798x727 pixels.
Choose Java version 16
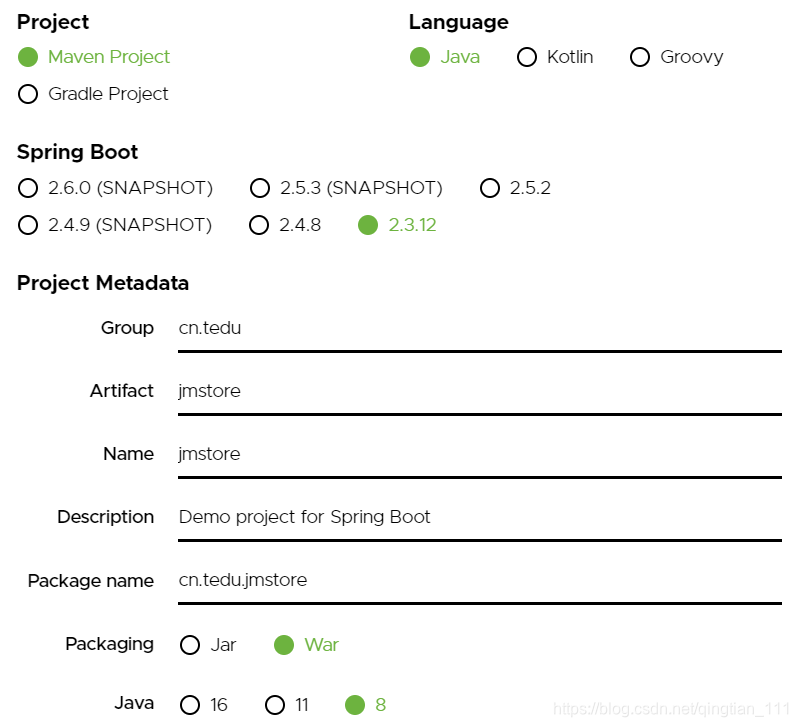190,705
